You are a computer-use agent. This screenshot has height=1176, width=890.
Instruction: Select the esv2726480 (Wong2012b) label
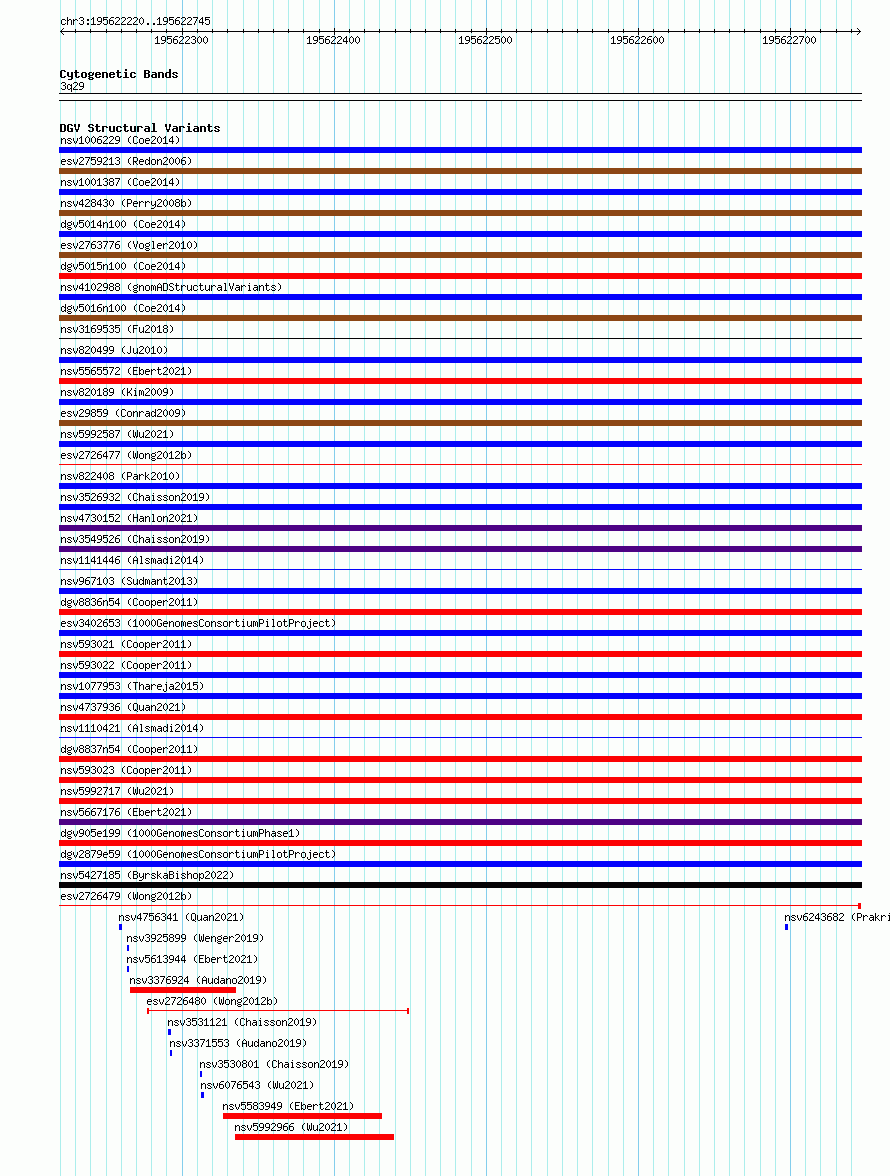tap(212, 1001)
